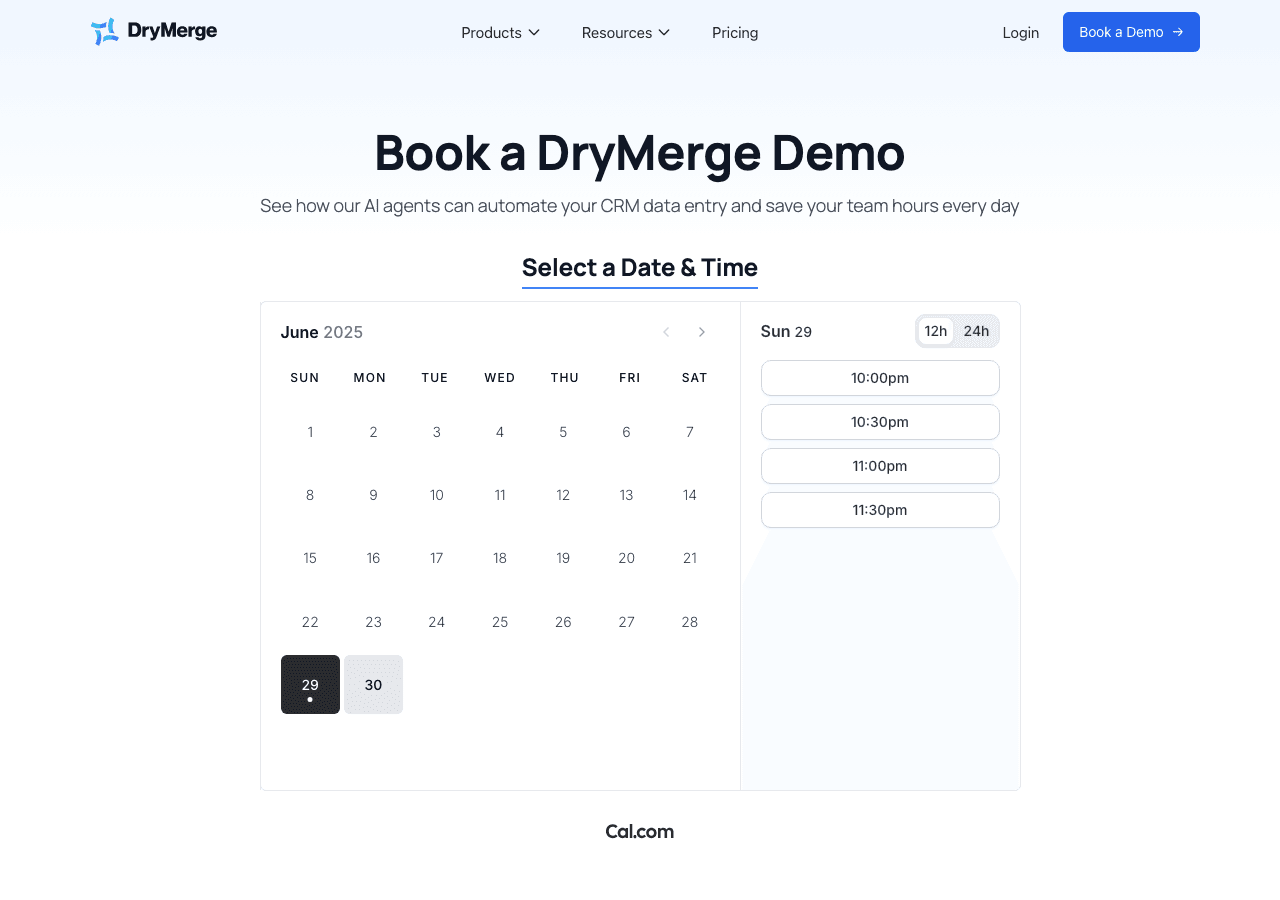Click date 24 in June calendar
The width and height of the screenshot is (1280, 900).
click(x=437, y=622)
